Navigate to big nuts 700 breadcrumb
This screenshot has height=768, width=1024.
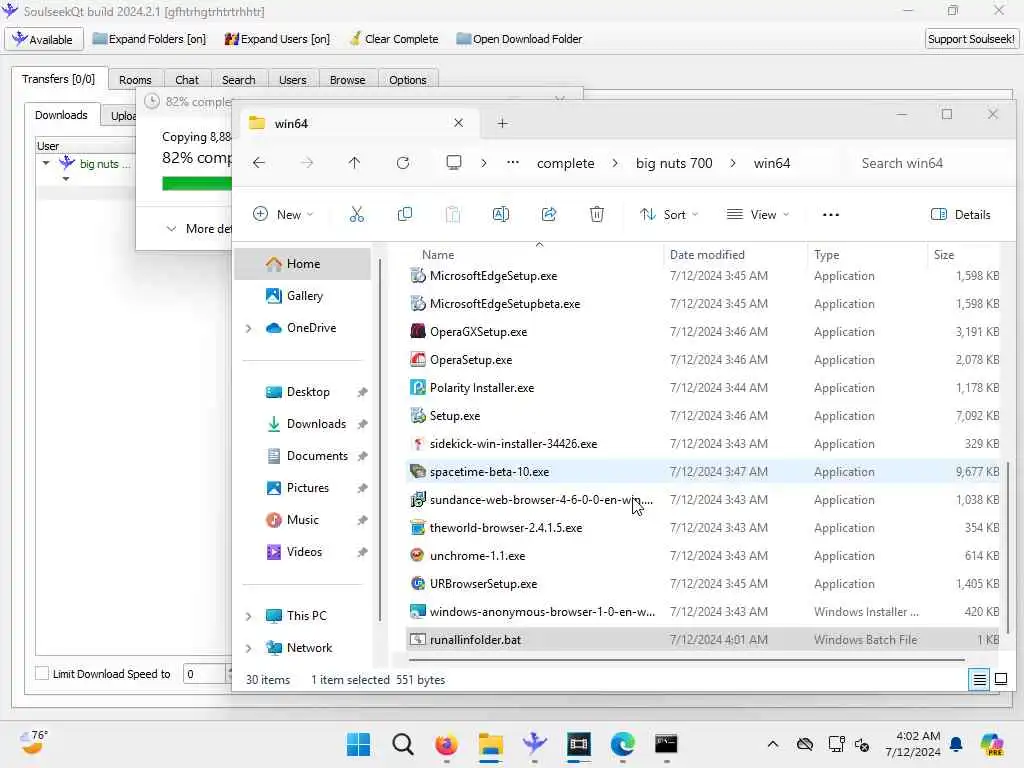click(x=674, y=163)
